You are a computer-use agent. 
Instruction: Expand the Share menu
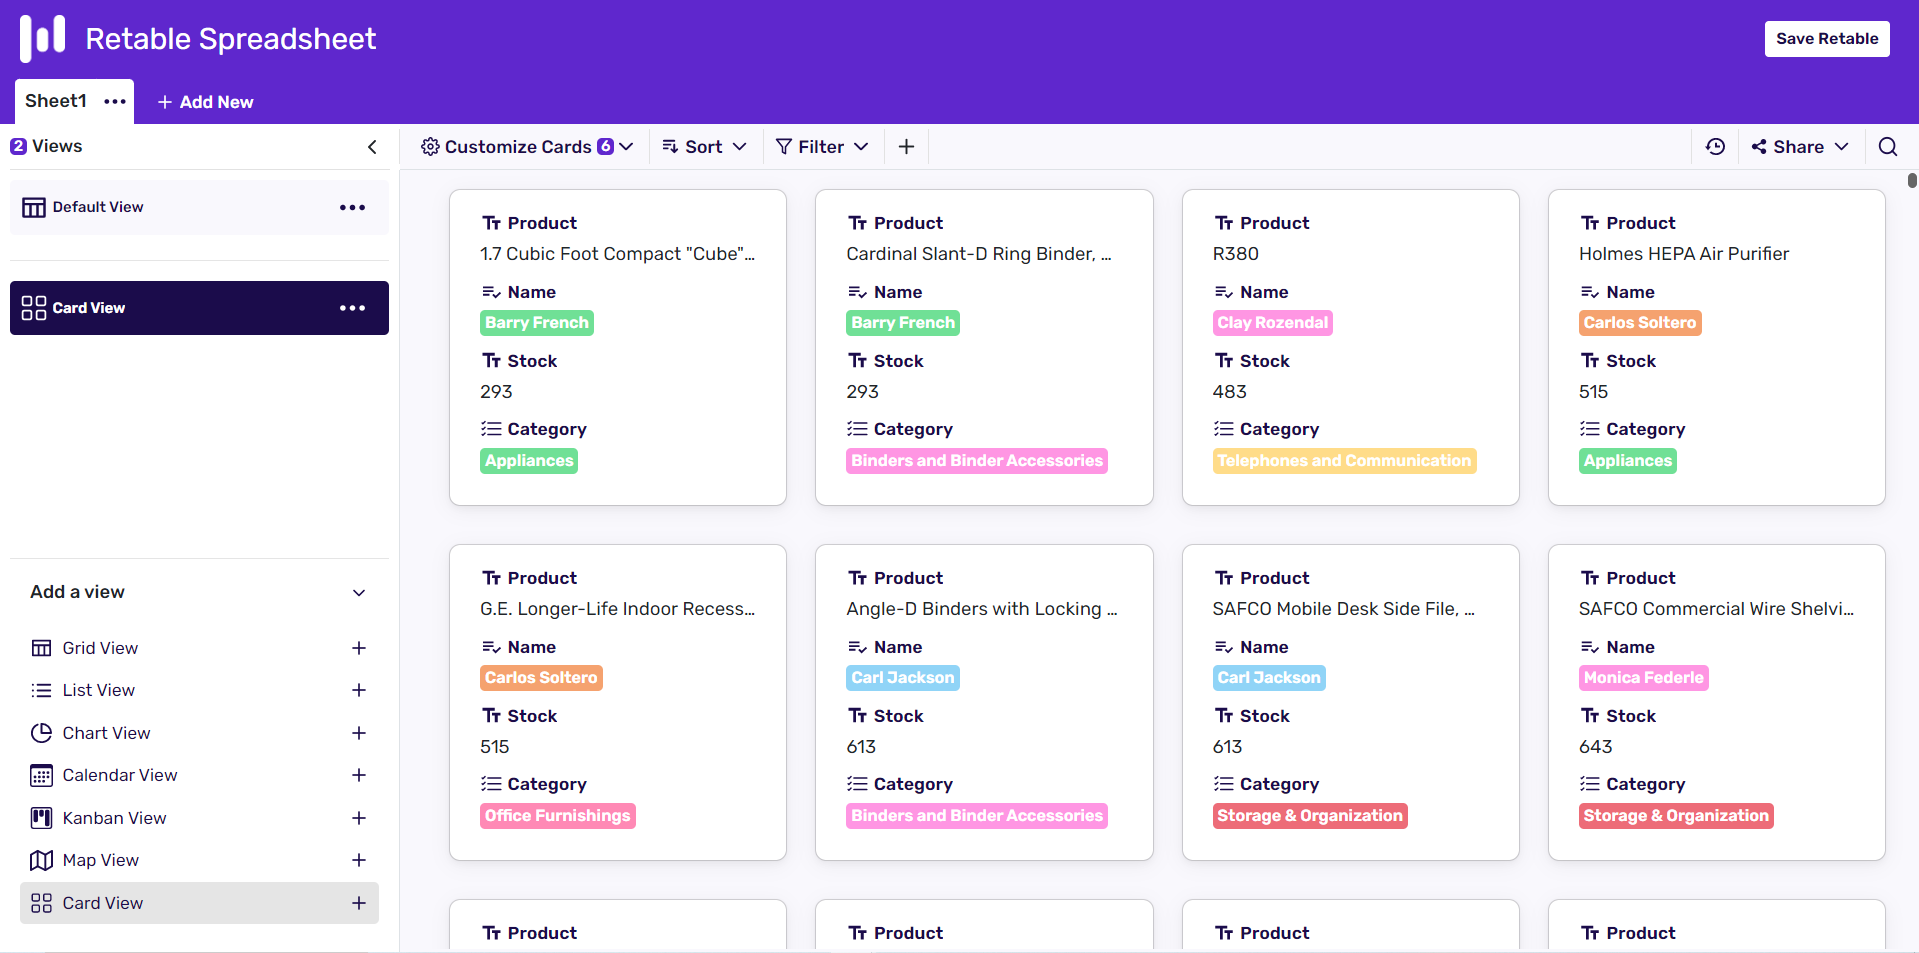coord(1799,147)
